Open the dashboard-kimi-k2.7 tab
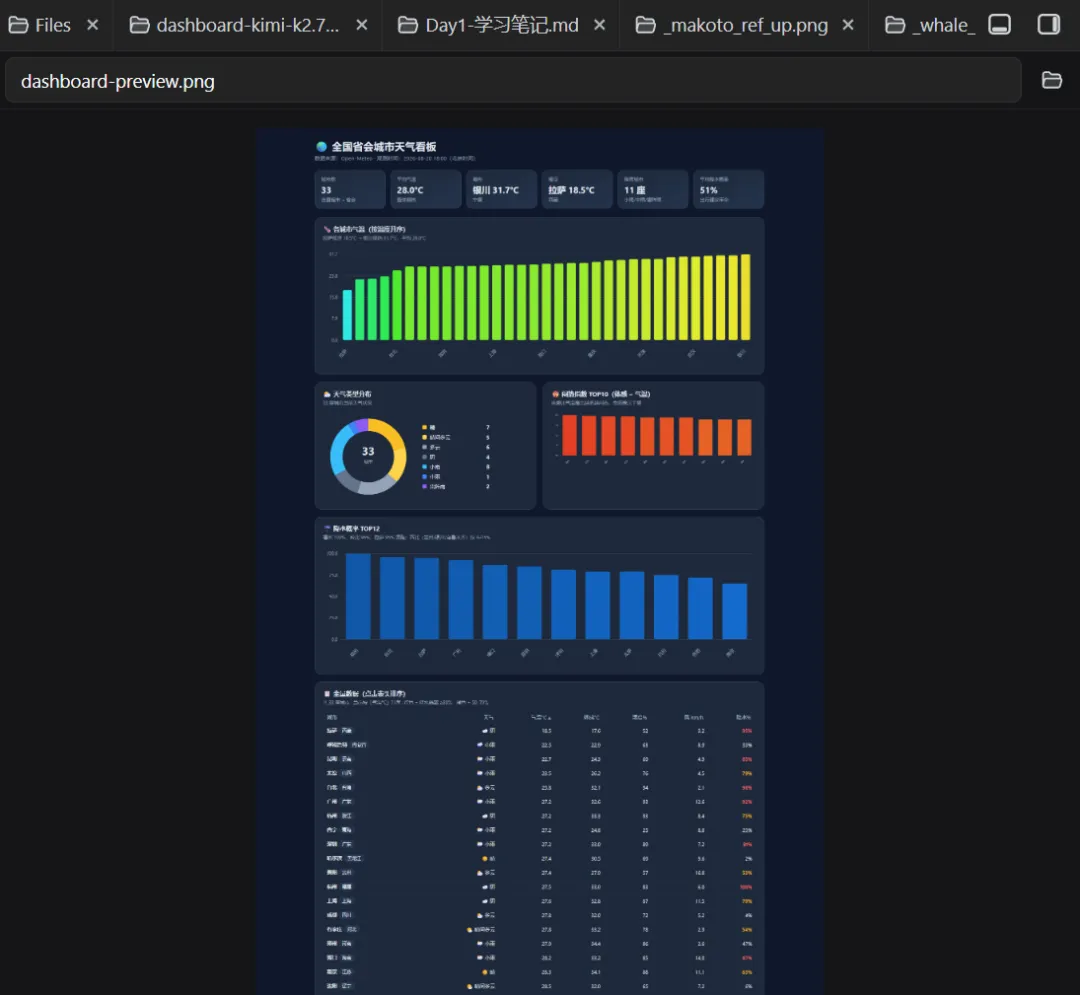The image size is (1080, 995). [x=234, y=25]
